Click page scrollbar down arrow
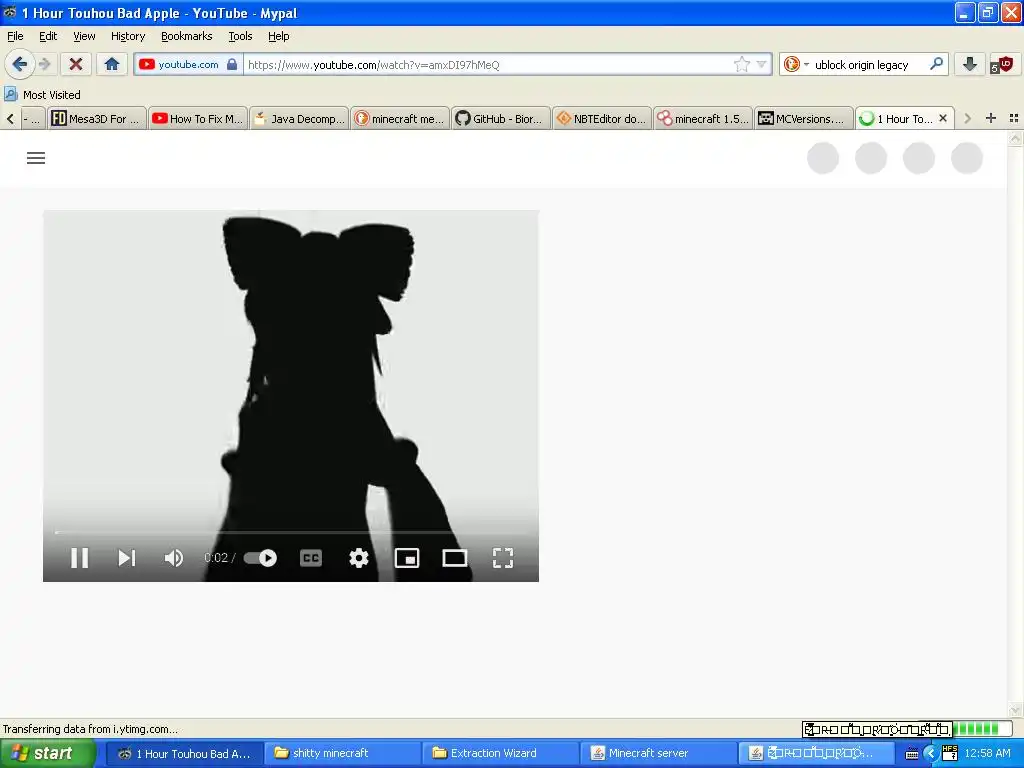1024x768 pixels. coord(1015,710)
